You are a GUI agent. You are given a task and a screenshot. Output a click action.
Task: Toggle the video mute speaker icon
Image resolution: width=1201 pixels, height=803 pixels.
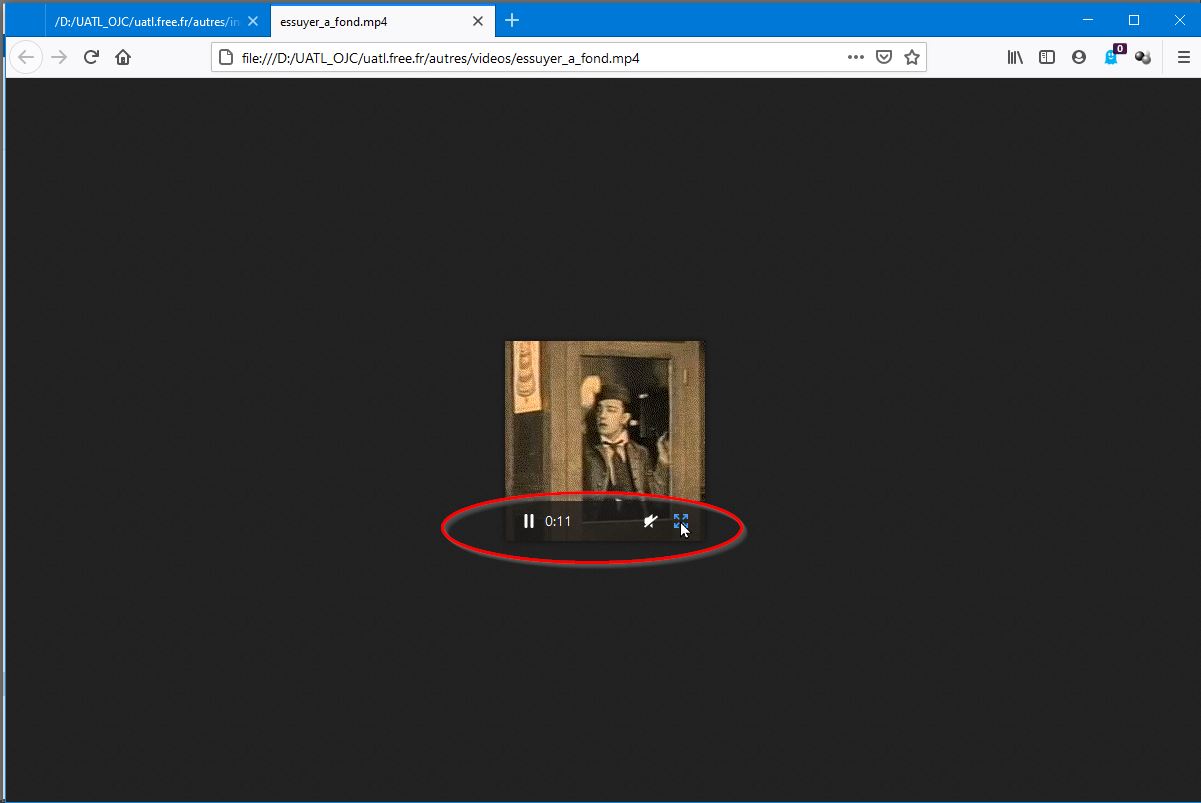(x=650, y=521)
